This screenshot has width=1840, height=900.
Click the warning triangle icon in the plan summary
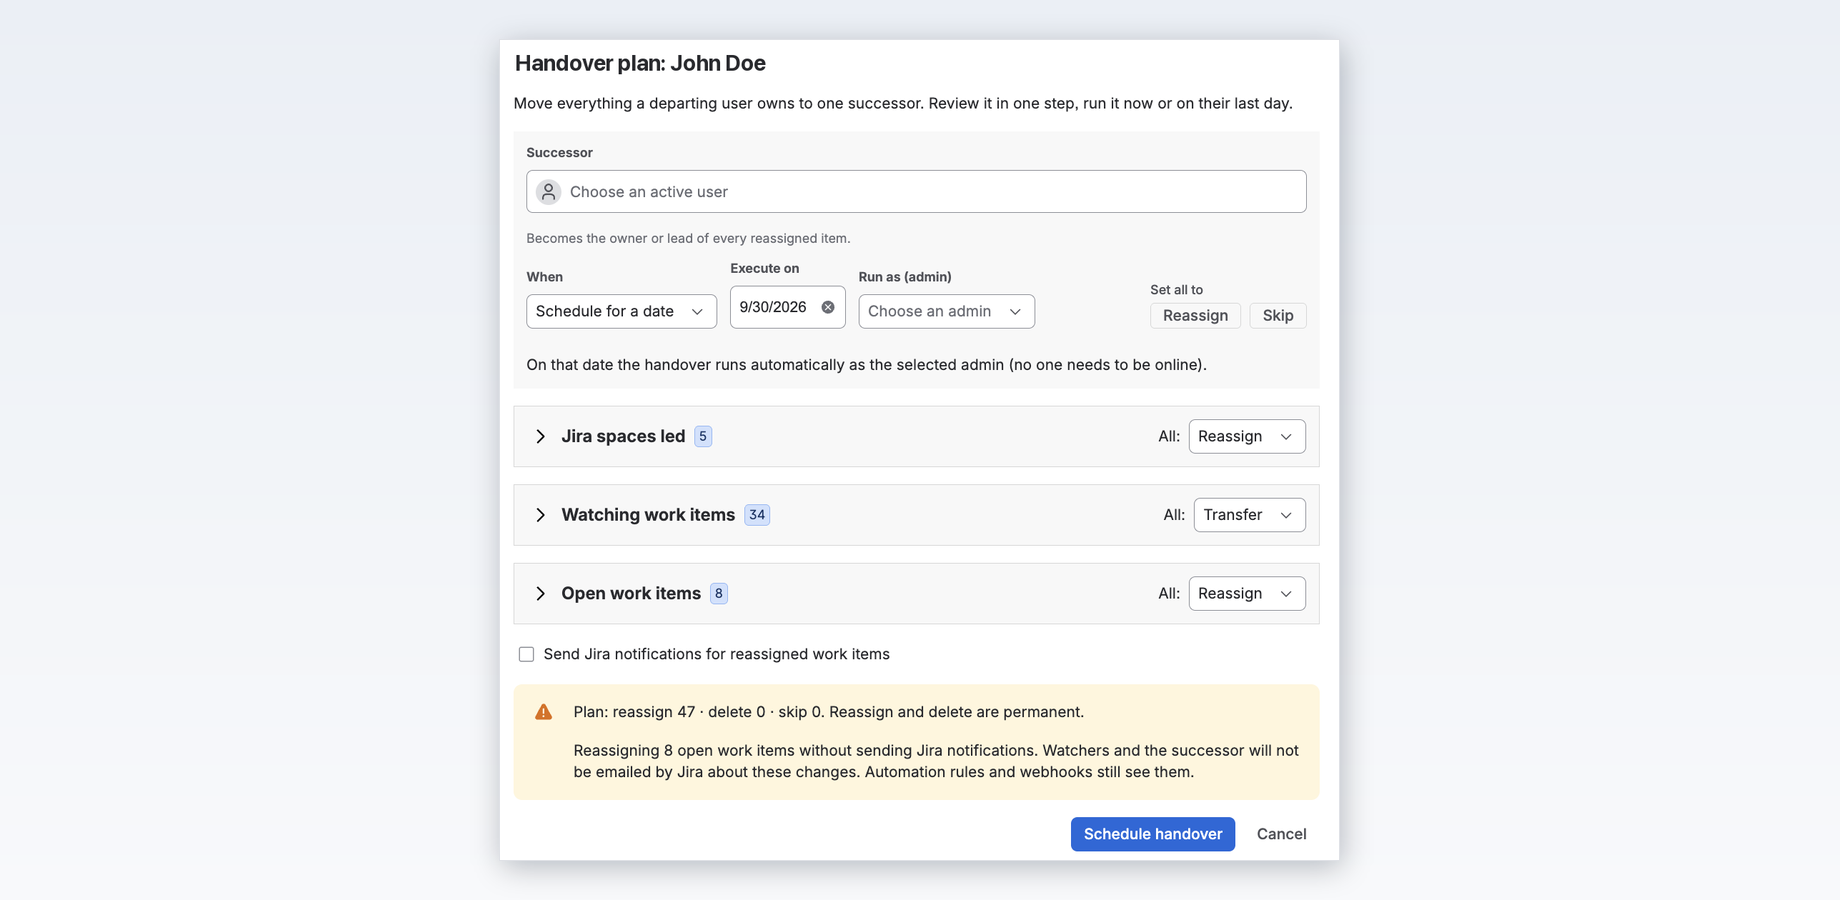pos(543,712)
